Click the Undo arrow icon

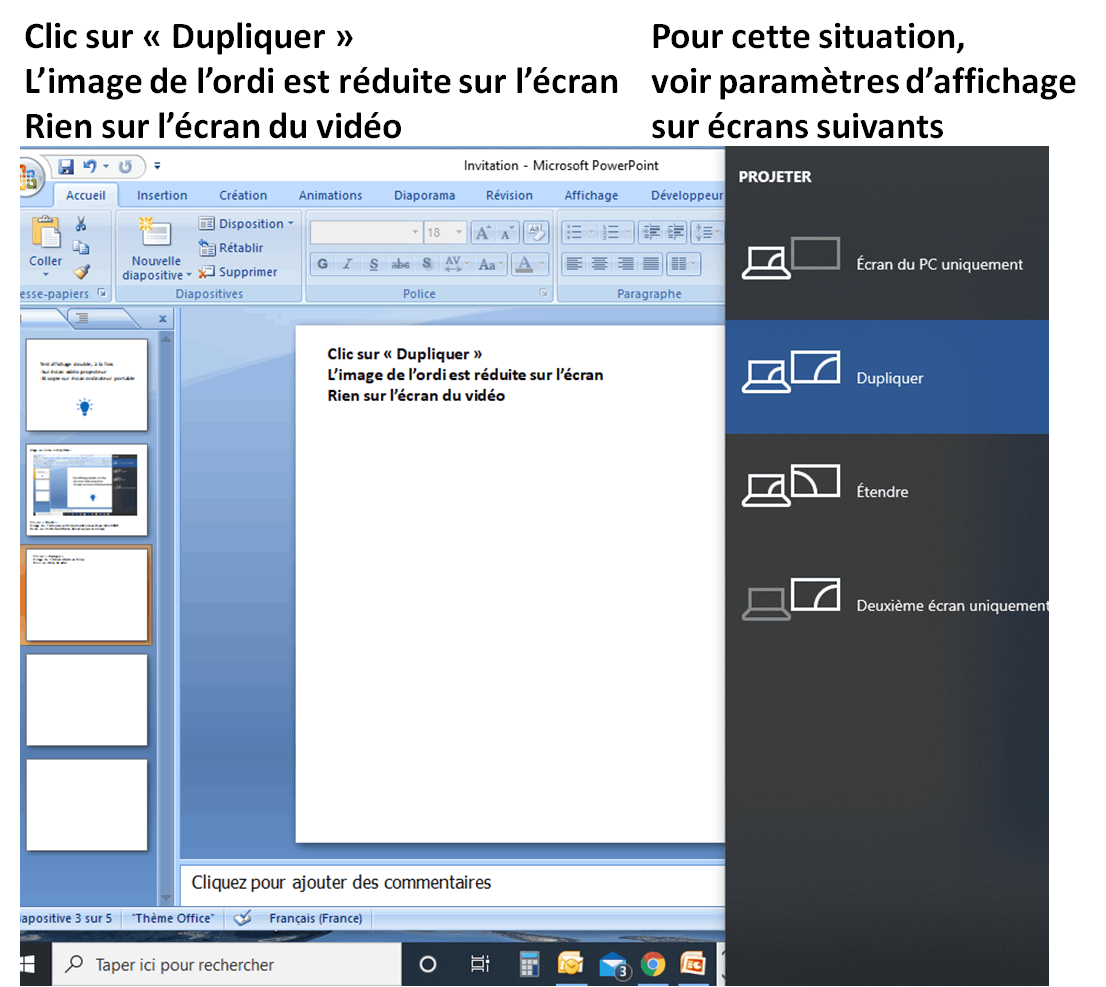click(90, 166)
